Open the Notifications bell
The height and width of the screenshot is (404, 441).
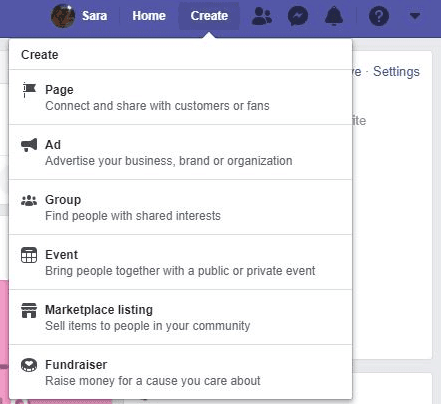pyautogui.click(x=334, y=16)
